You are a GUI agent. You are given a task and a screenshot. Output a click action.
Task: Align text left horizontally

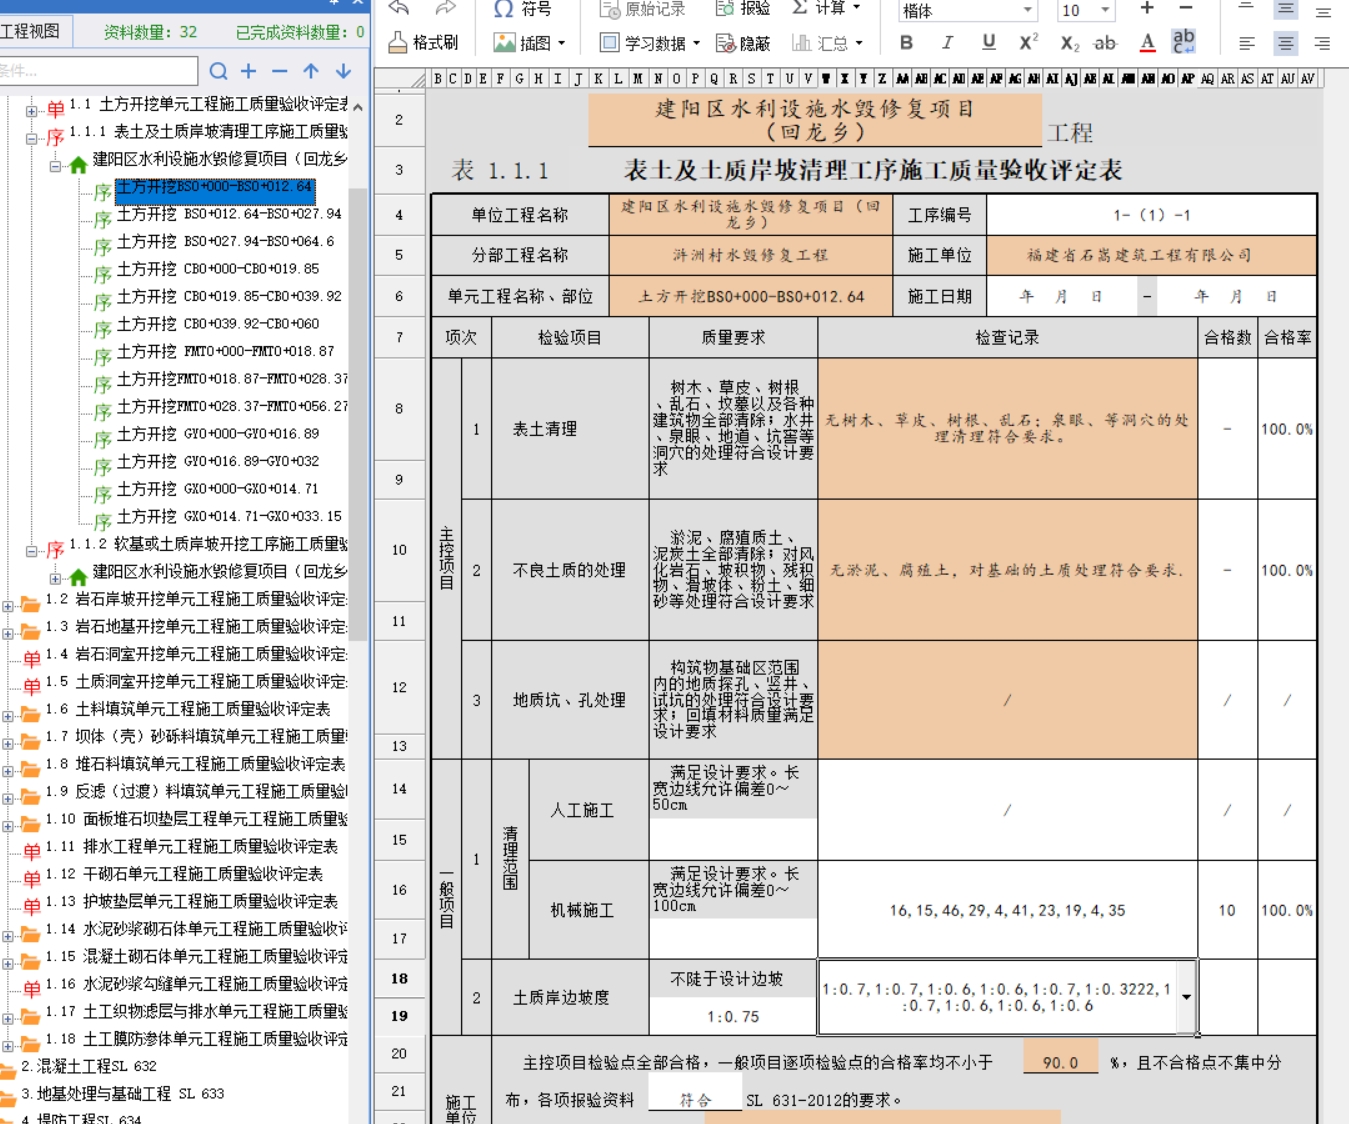click(x=1247, y=43)
